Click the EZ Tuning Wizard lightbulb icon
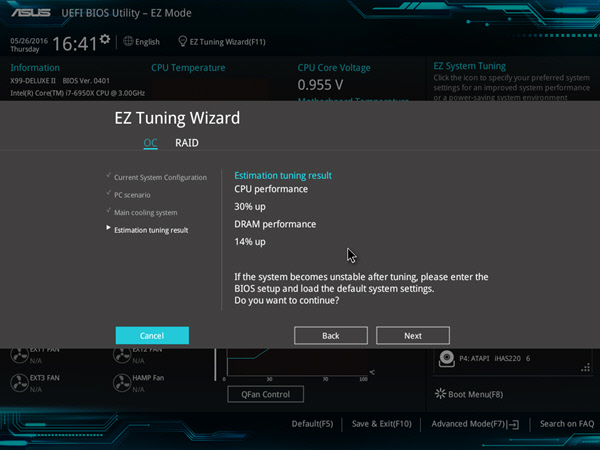Viewport: 600px width, 450px height. pos(183,41)
